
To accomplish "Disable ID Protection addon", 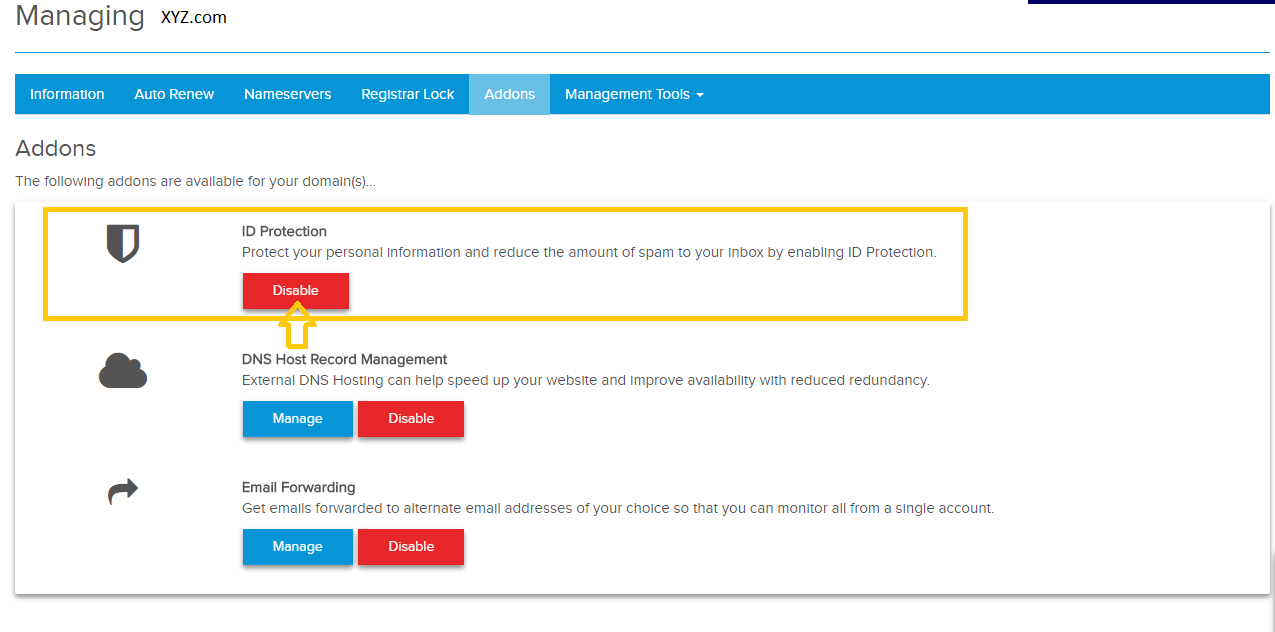I will coord(296,291).
